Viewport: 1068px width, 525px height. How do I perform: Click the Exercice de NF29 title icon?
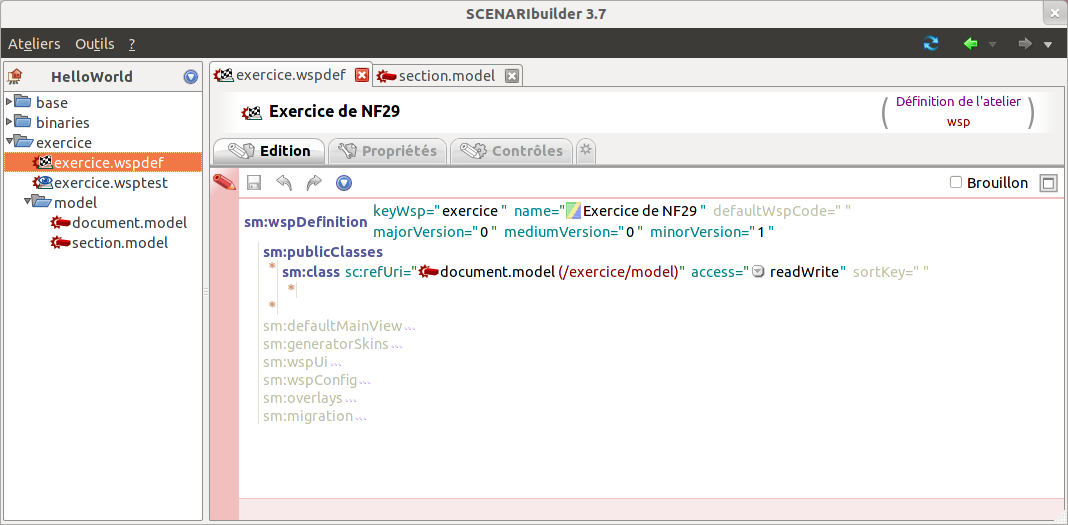tap(253, 113)
